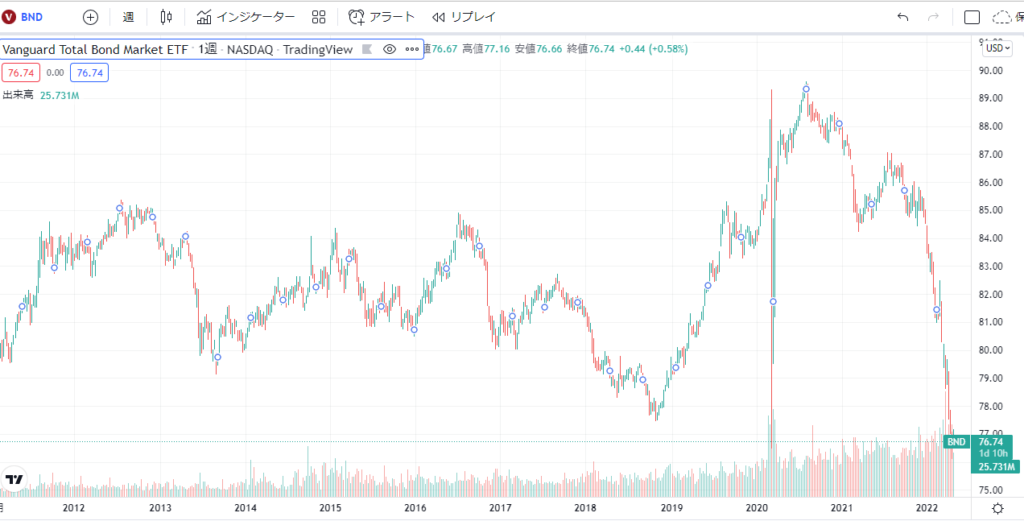Open the 週 interval selector

[x=128, y=17]
